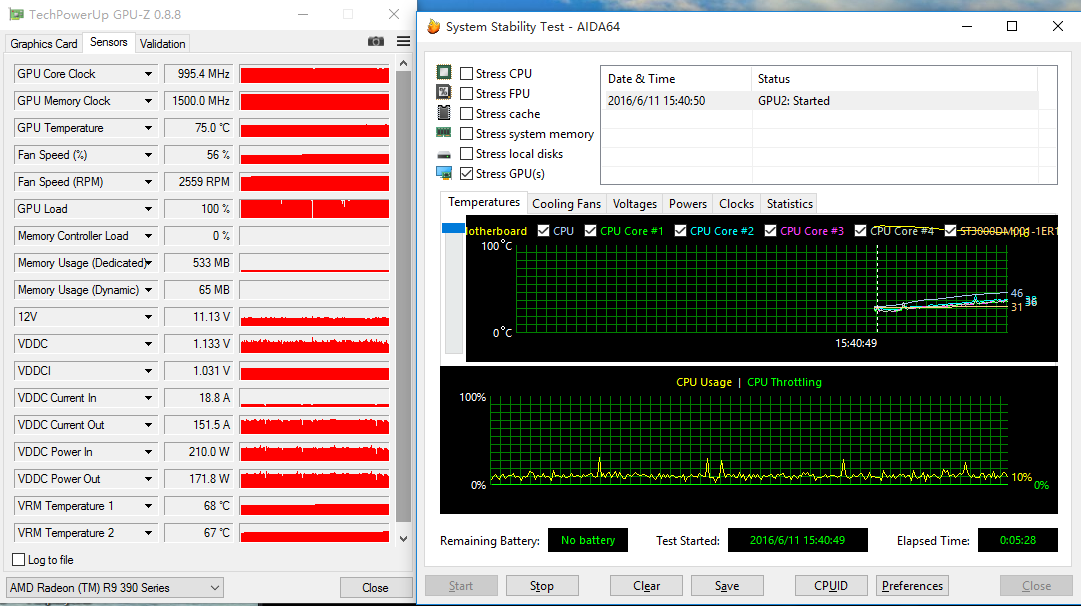Take a GPU-Z screenshot with the camera icon
This screenshot has width=1081, height=606.
click(x=376, y=41)
